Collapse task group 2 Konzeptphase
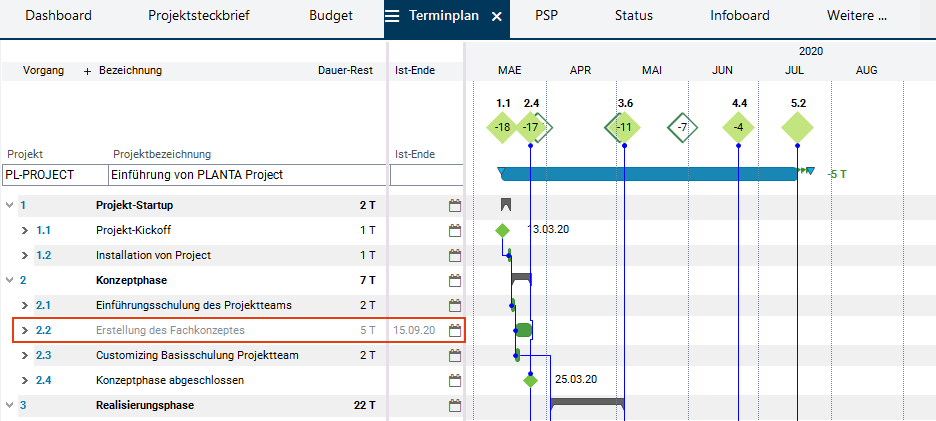The width and height of the screenshot is (936, 421). tap(10, 280)
